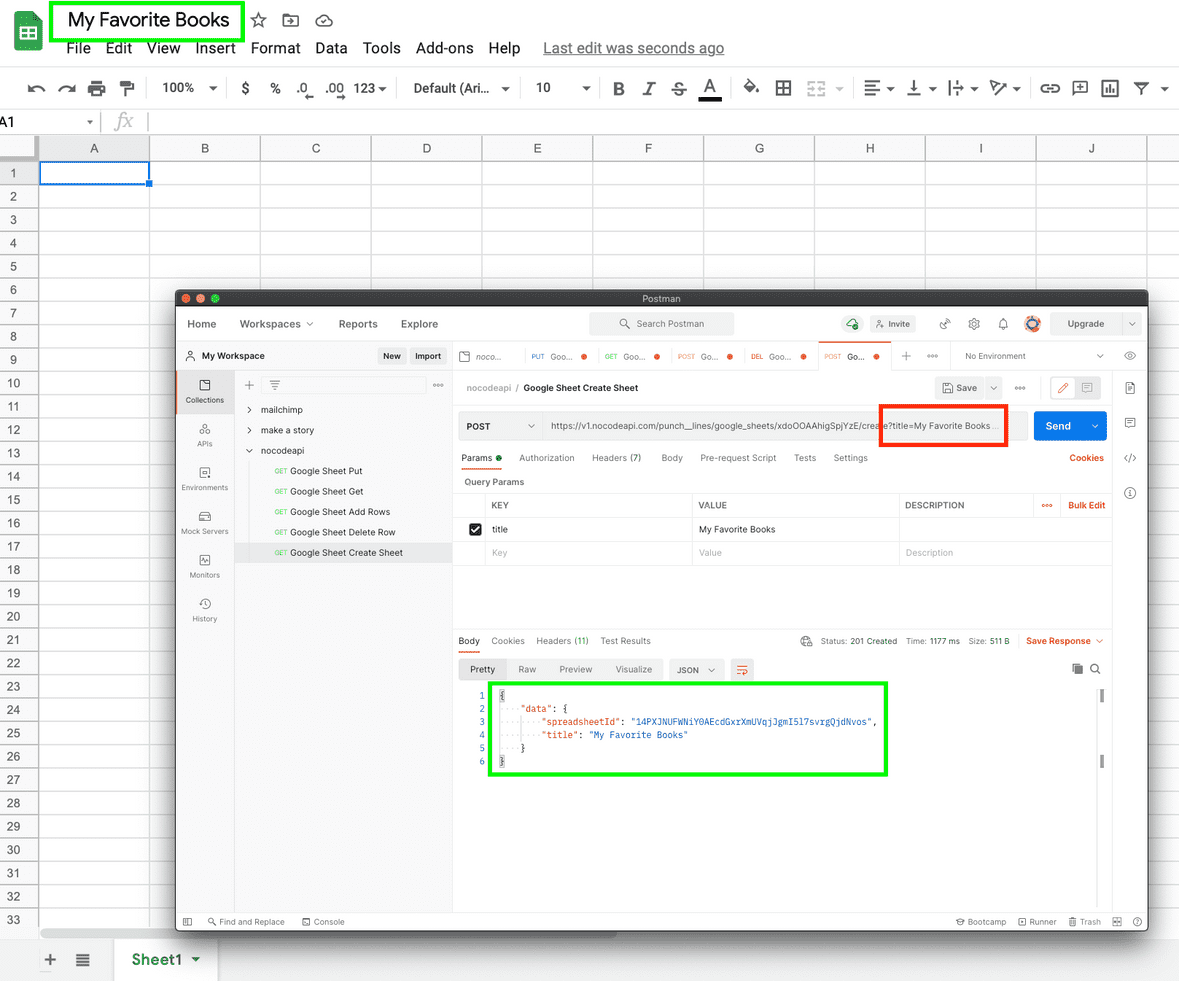Open version history via Last edit link
This screenshot has height=981, width=1179.
click(x=633, y=47)
